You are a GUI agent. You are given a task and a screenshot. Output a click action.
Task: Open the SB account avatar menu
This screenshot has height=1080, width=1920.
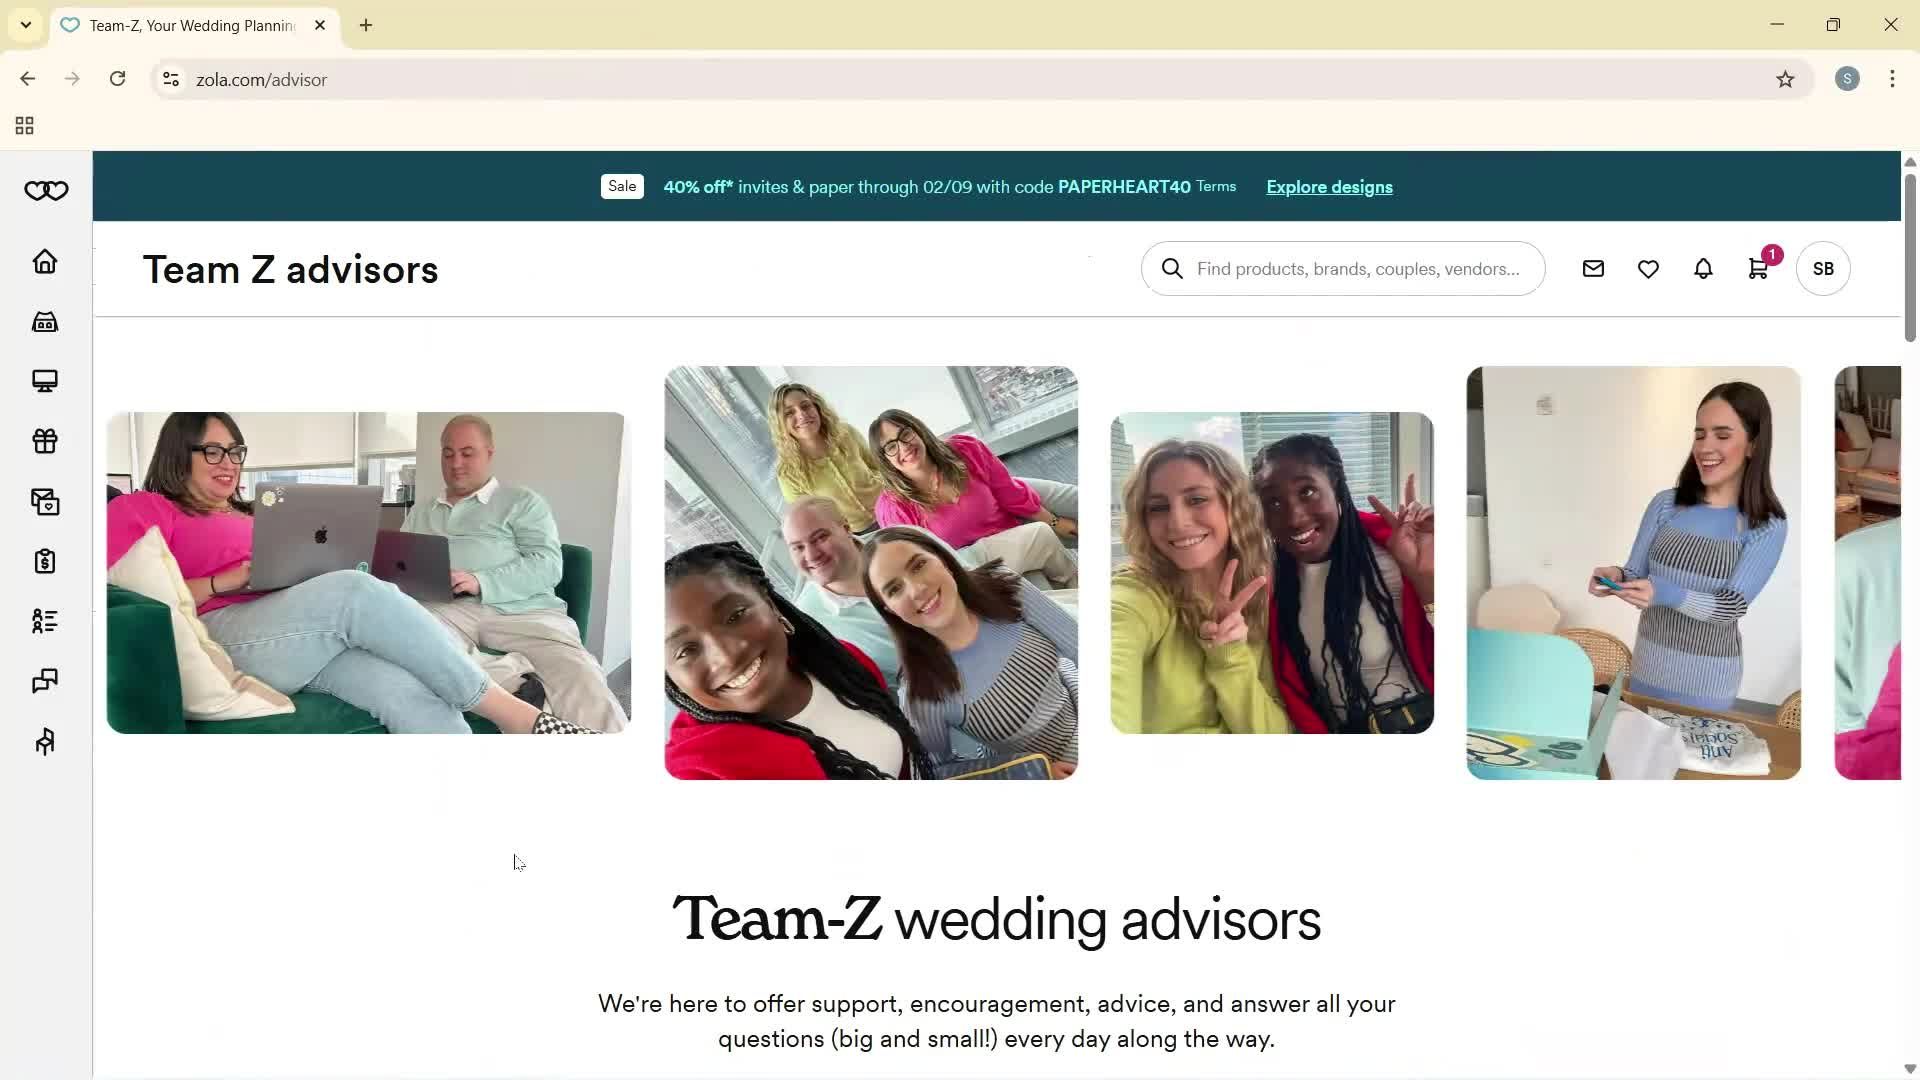[x=1823, y=269]
